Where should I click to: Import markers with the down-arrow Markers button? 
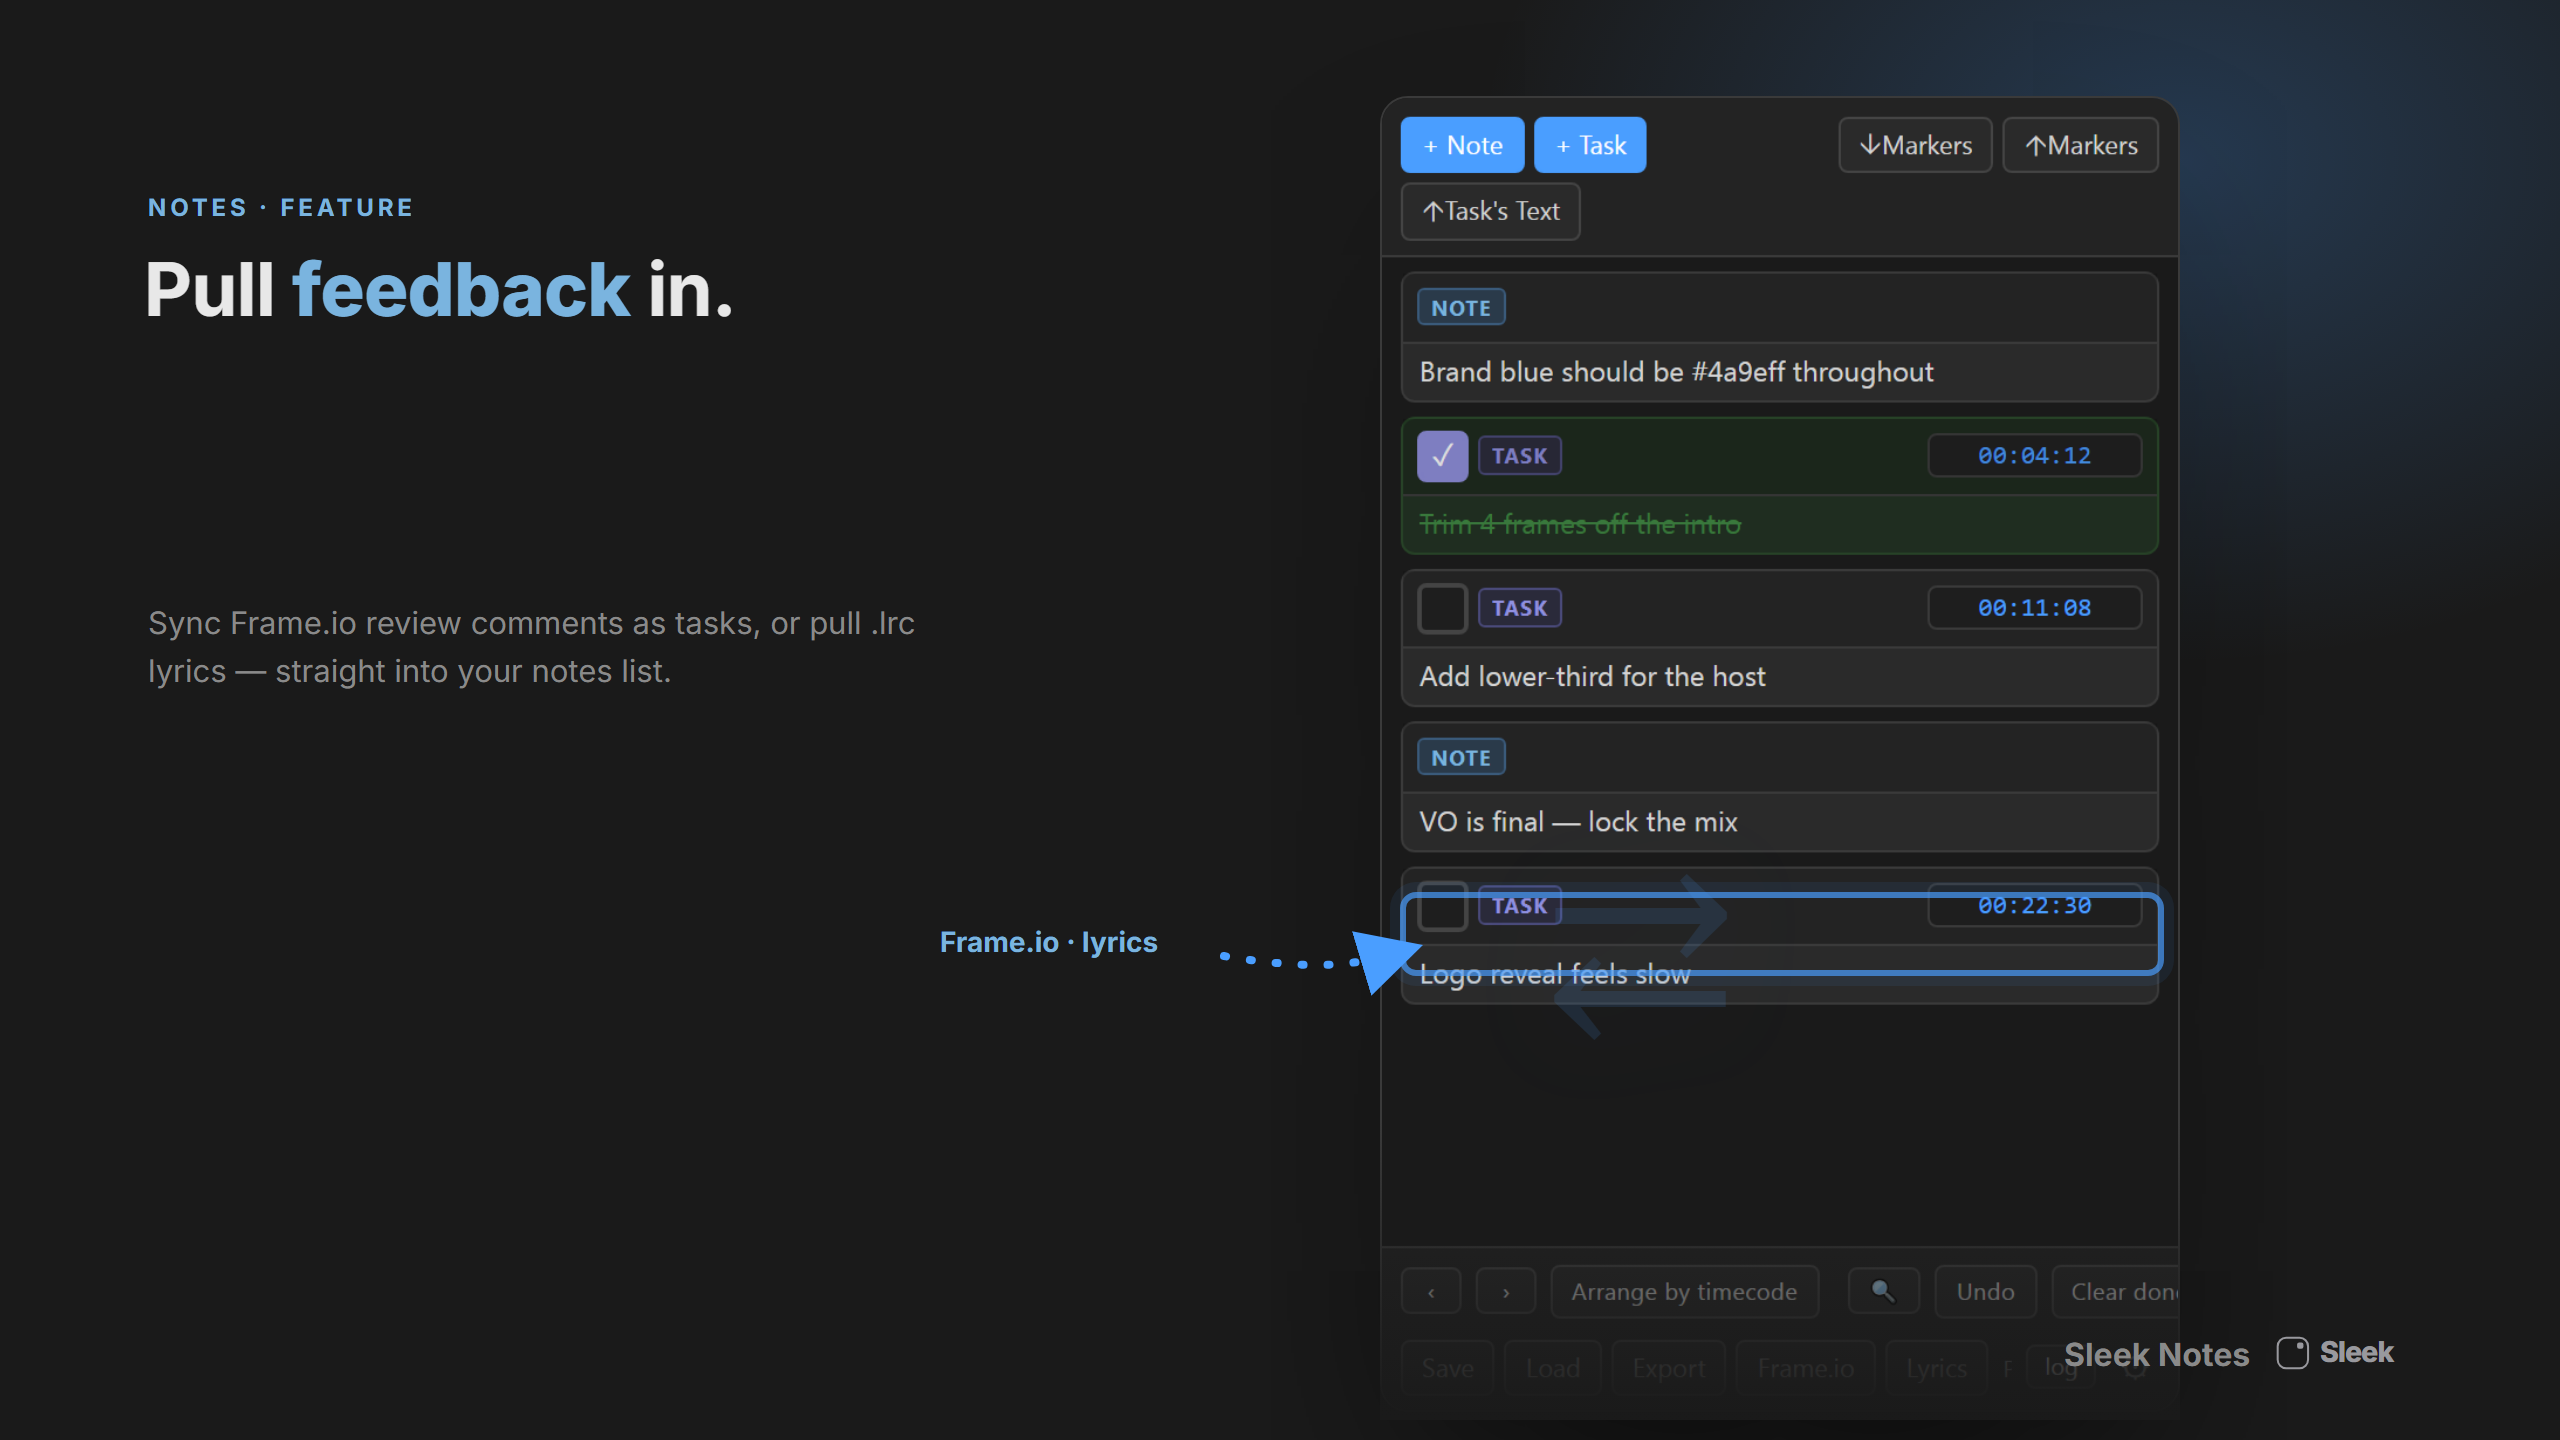[x=1915, y=145]
